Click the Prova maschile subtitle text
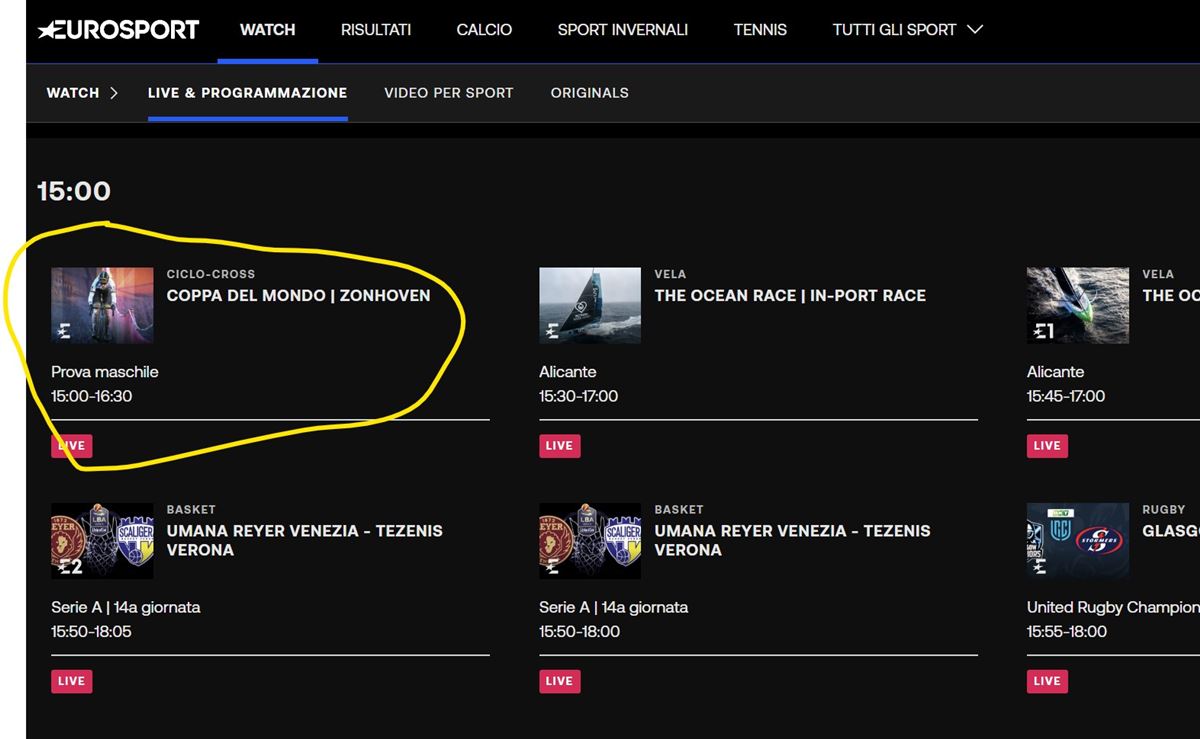Screen dimensions: 1200x739 tap(105, 372)
